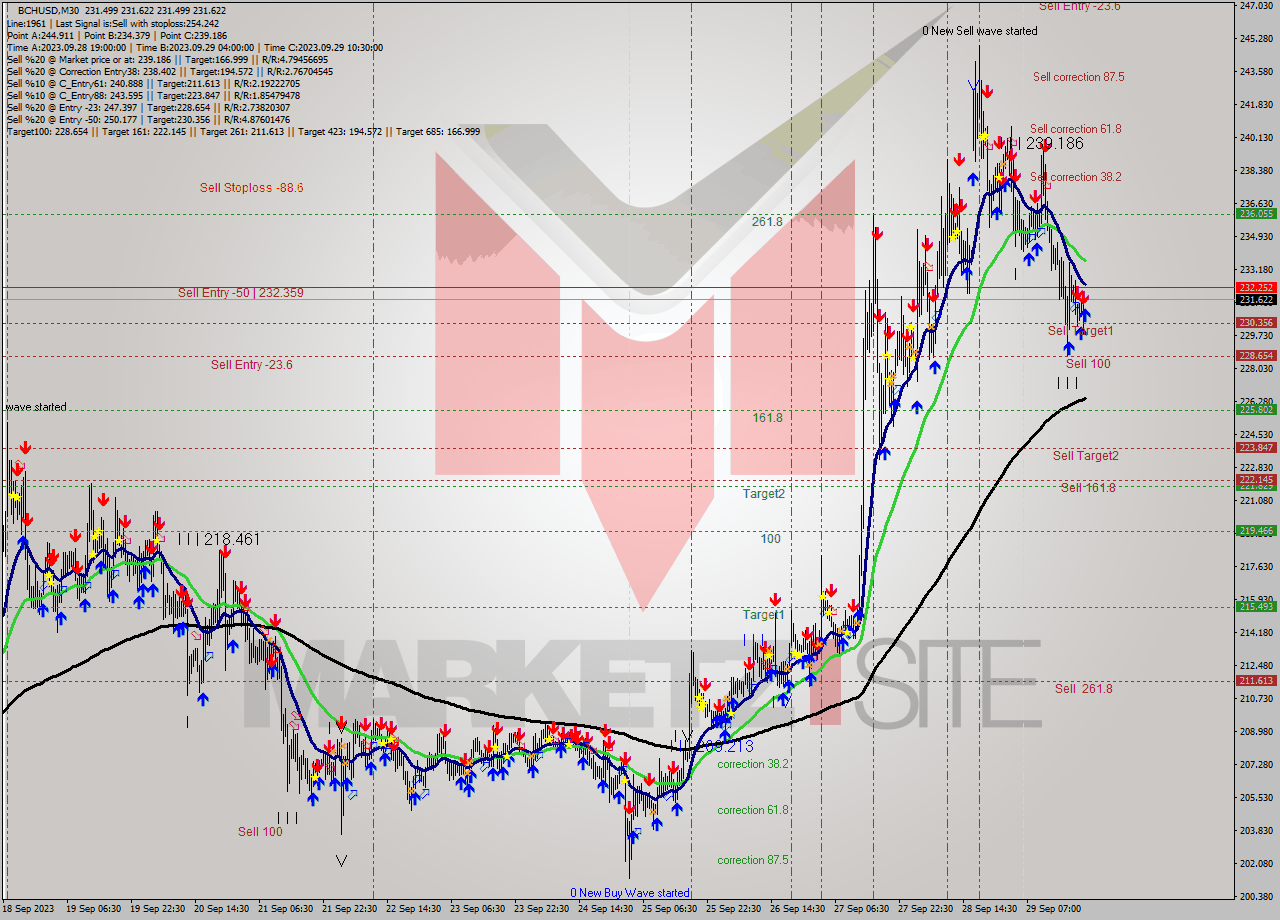This screenshot has height=920, width=1280.
Task: Click the 'Sell %10 @ C_Entry61: 240.888' line
Action: [155, 83]
